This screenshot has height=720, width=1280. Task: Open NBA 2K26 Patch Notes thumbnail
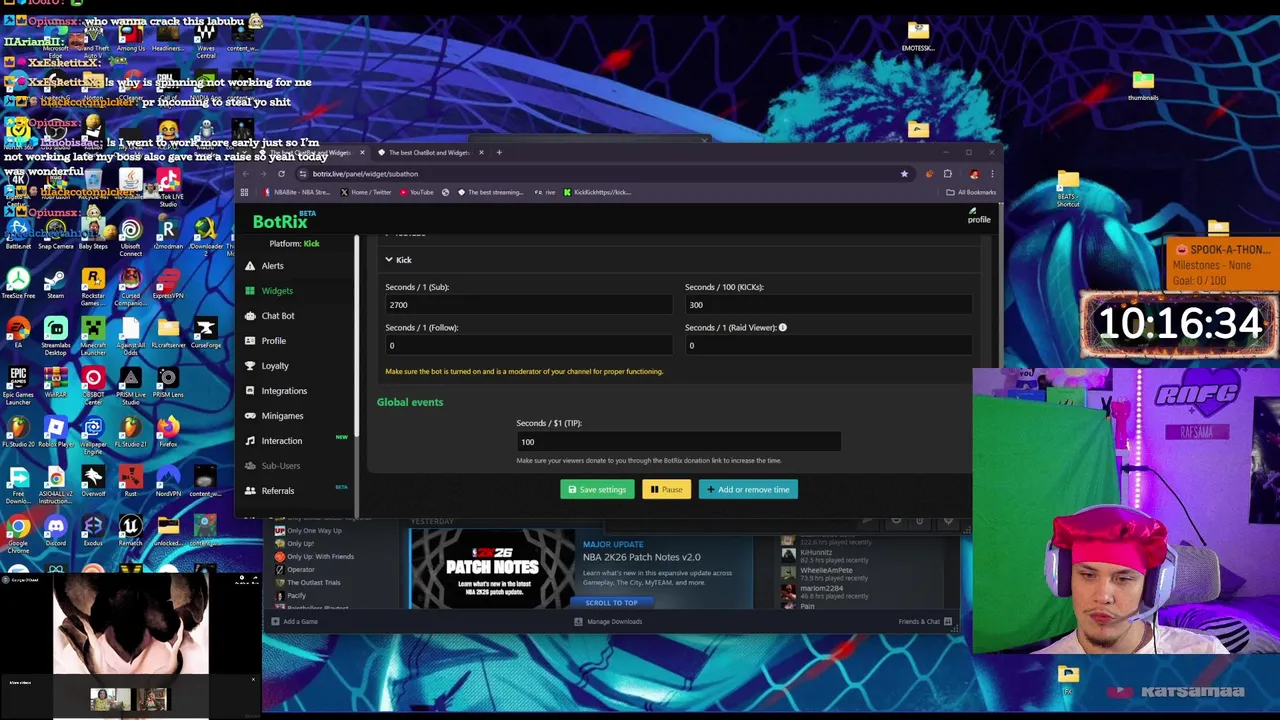tap(491, 568)
